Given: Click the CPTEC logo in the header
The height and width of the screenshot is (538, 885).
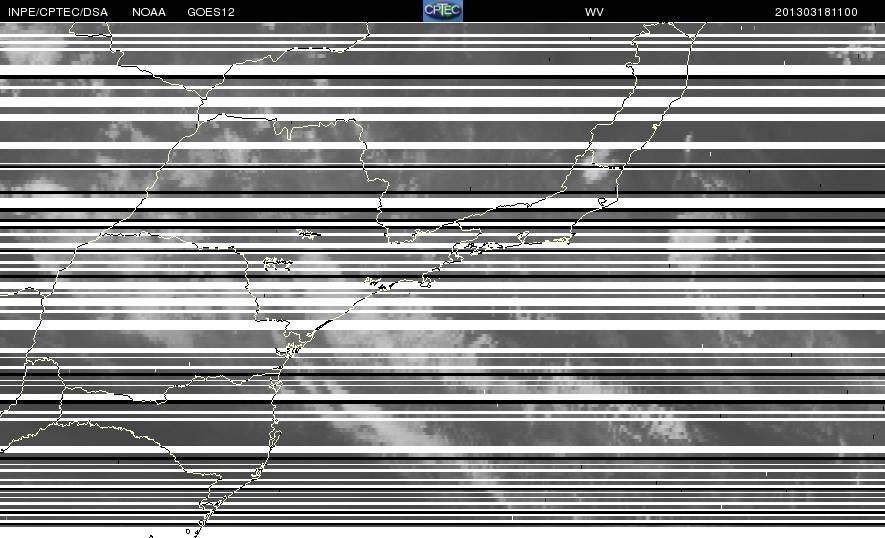Looking at the screenshot, I should (x=442, y=11).
